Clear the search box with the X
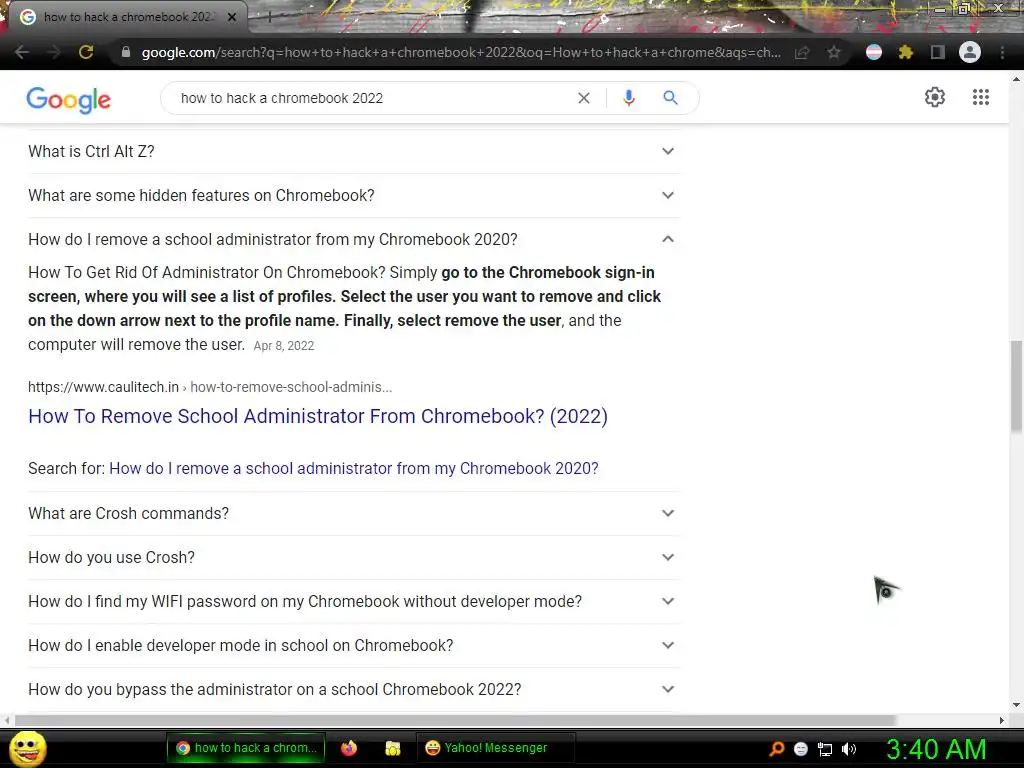1024x768 pixels. [x=584, y=98]
